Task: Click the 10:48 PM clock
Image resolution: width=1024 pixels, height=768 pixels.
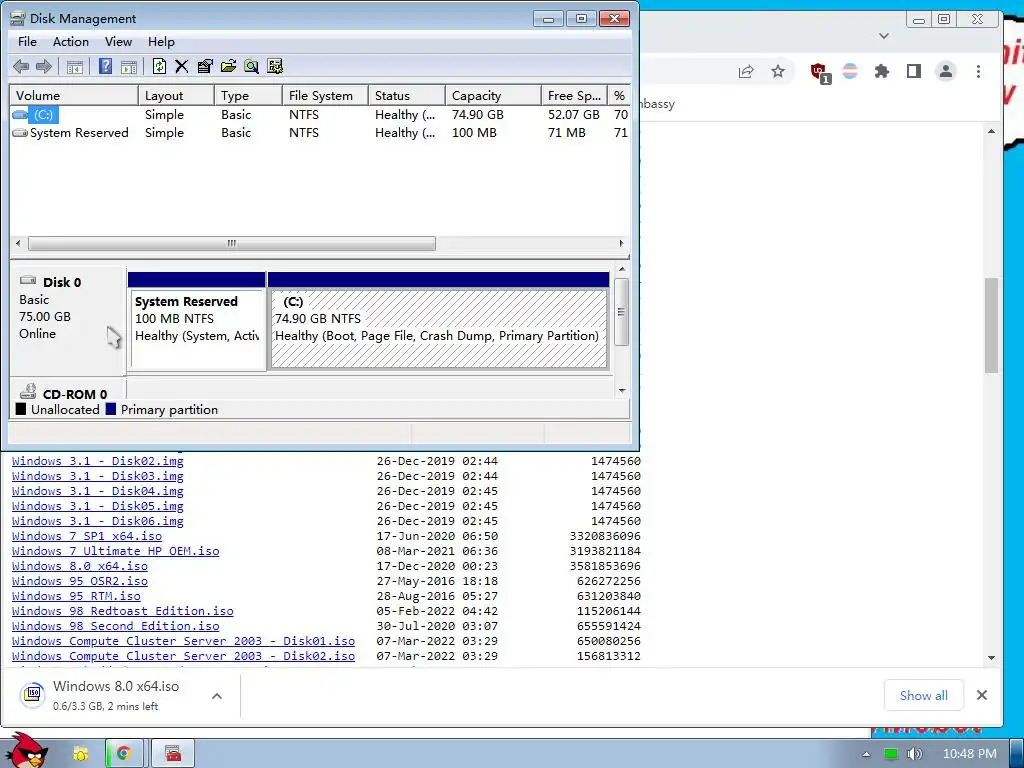Action: pos(969,754)
